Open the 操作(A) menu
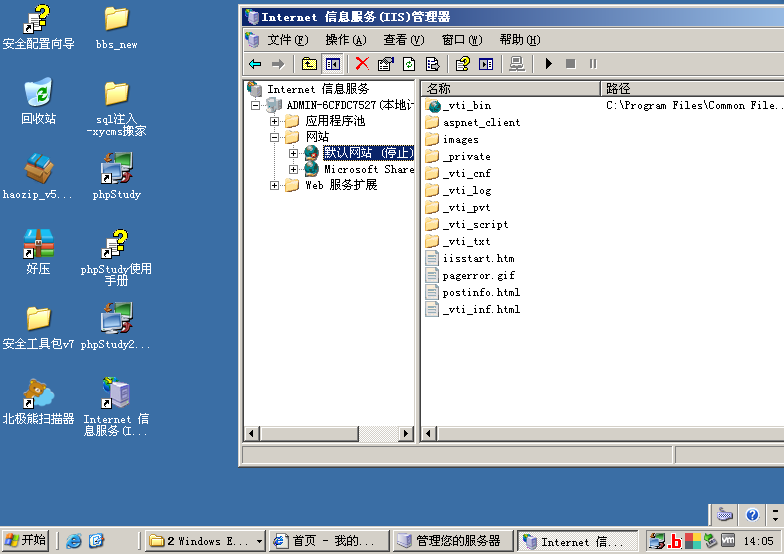 346,40
